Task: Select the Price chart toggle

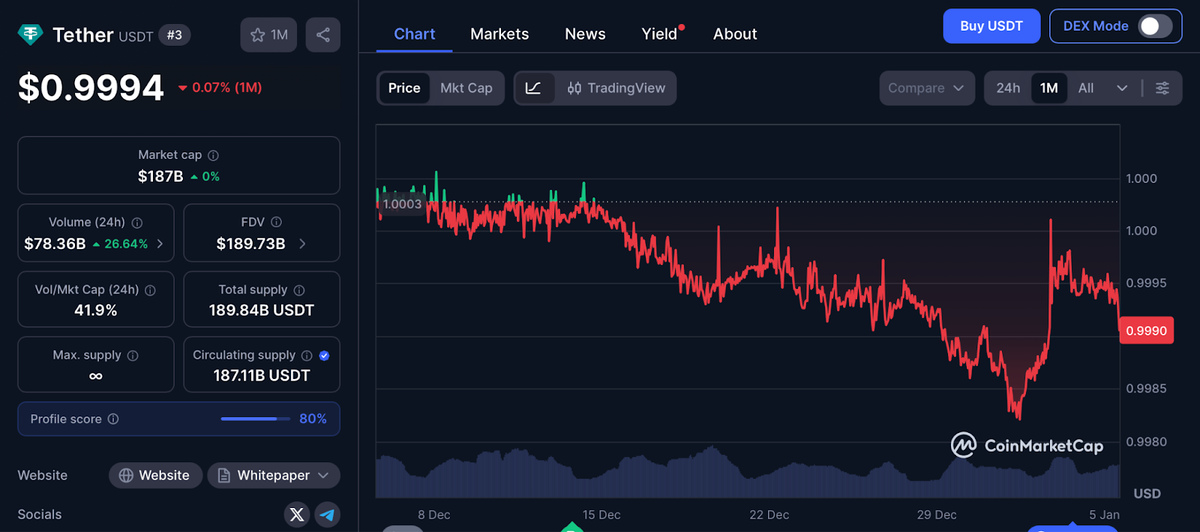Action: click(x=404, y=88)
